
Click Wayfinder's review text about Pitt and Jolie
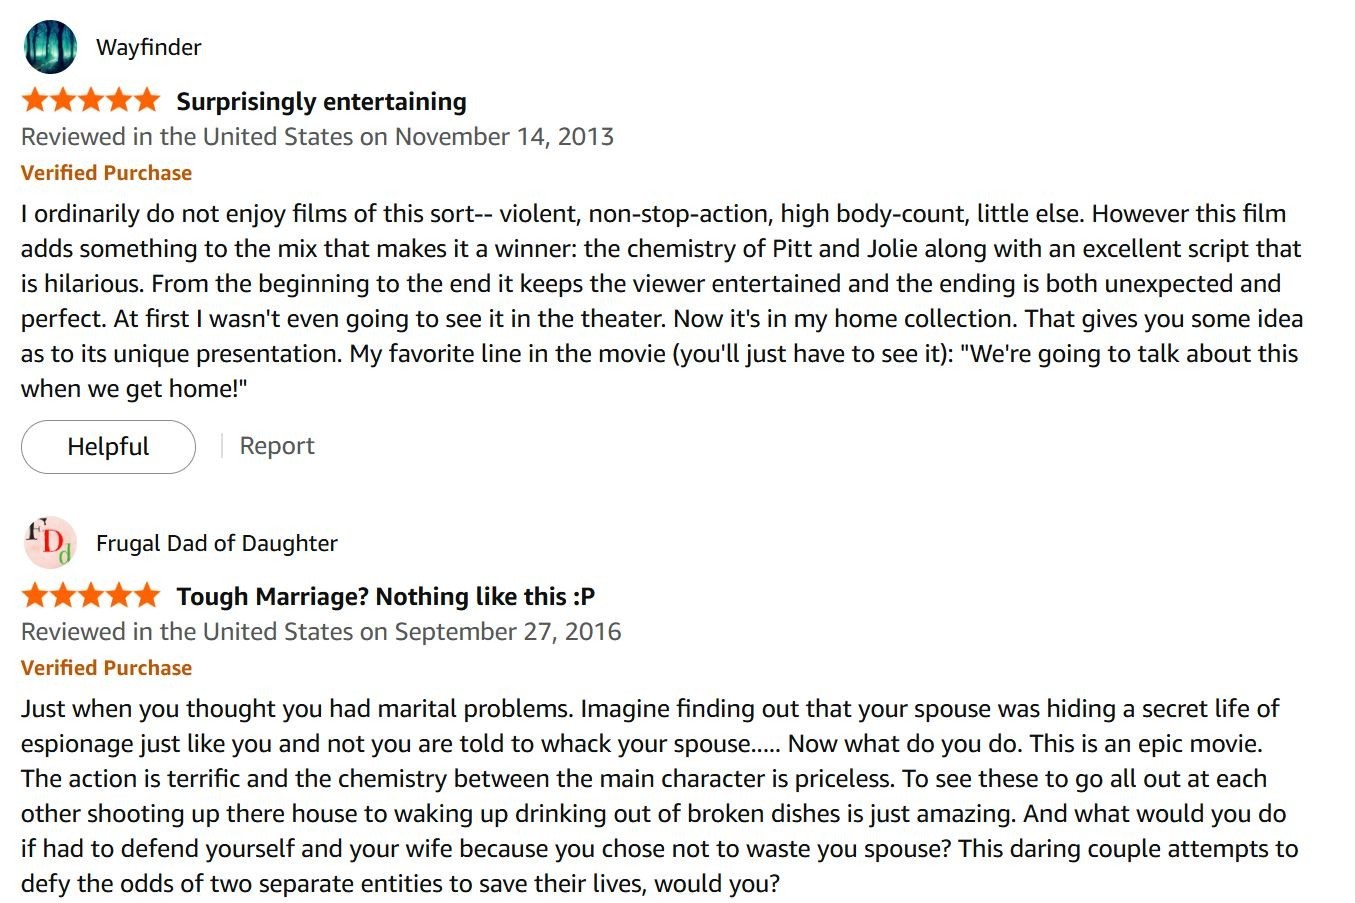coord(662,301)
